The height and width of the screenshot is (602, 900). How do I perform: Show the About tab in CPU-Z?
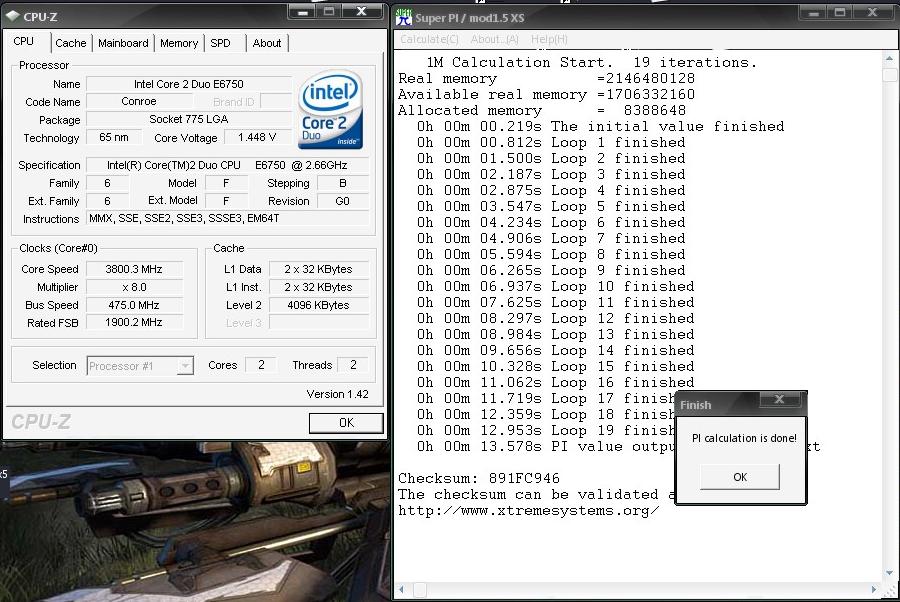[267, 43]
